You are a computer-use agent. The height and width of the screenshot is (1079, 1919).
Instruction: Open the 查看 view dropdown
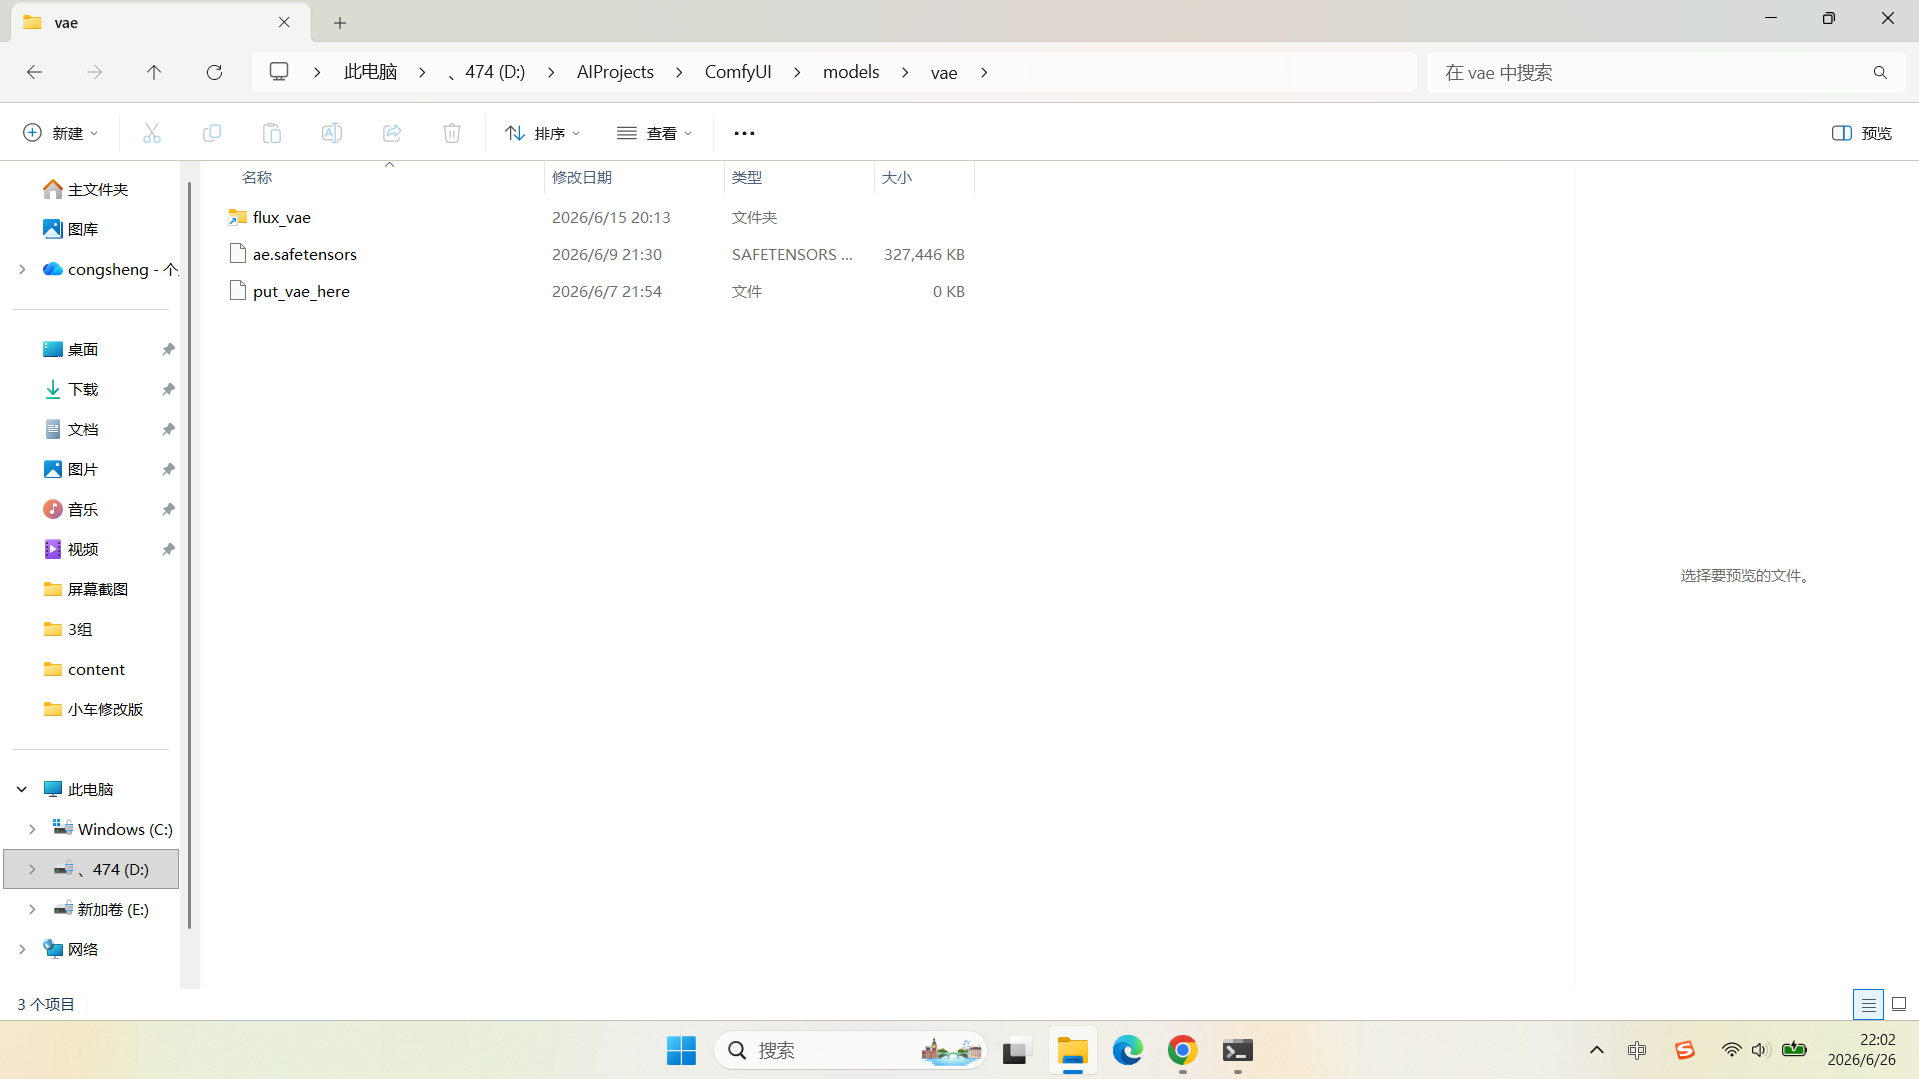click(655, 133)
